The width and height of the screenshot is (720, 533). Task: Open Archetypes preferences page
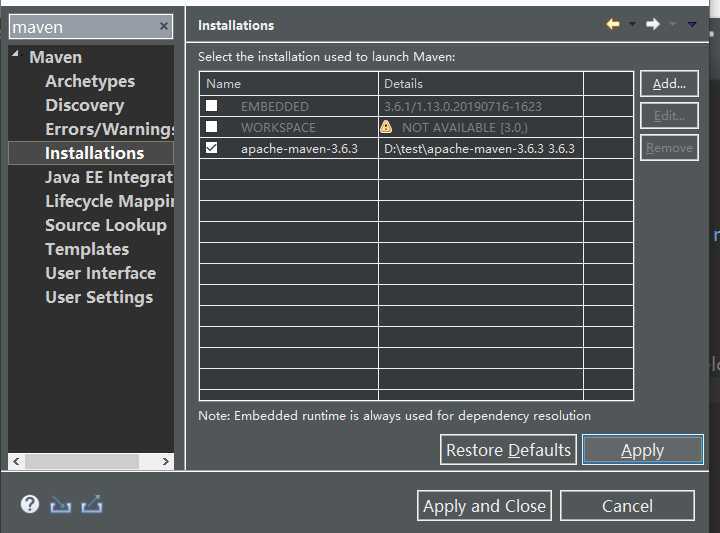tap(90, 81)
